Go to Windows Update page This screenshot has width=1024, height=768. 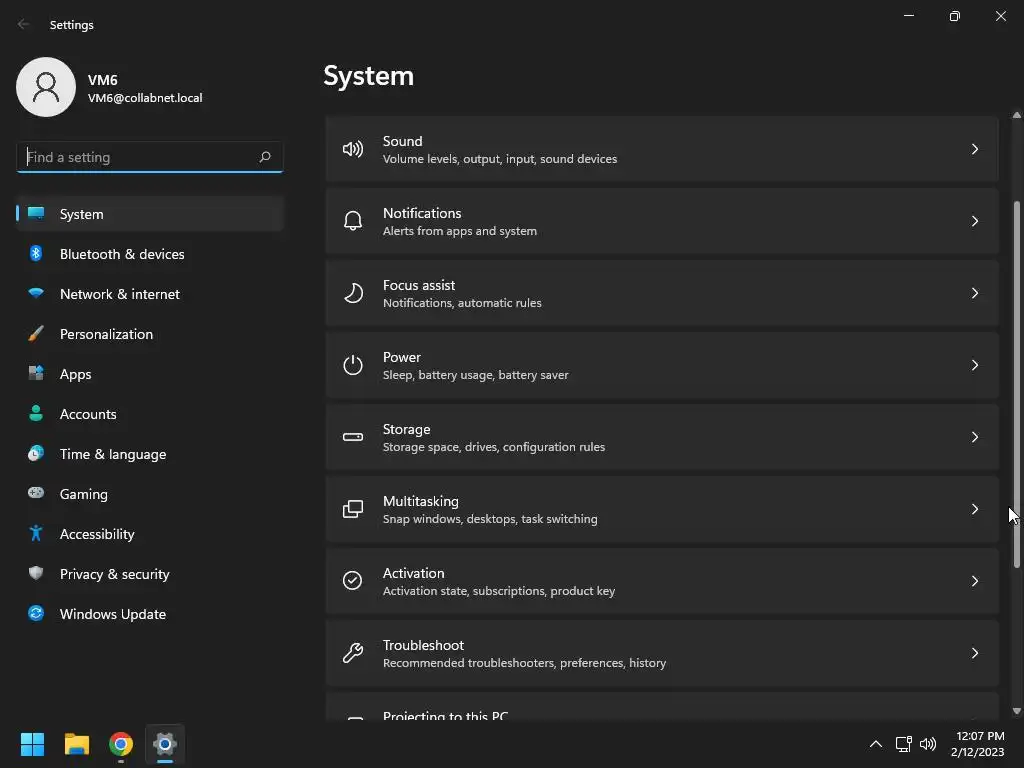click(x=113, y=614)
